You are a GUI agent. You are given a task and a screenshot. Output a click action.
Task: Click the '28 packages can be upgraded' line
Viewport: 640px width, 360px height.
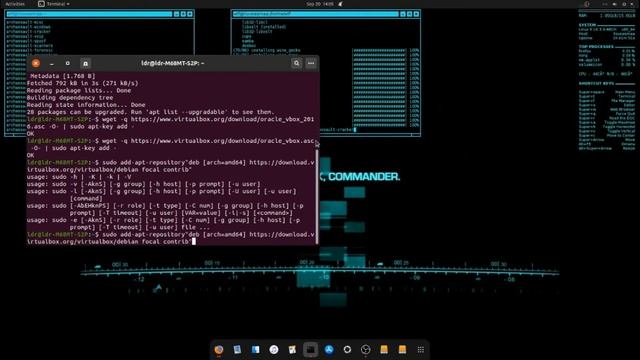click(151, 112)
